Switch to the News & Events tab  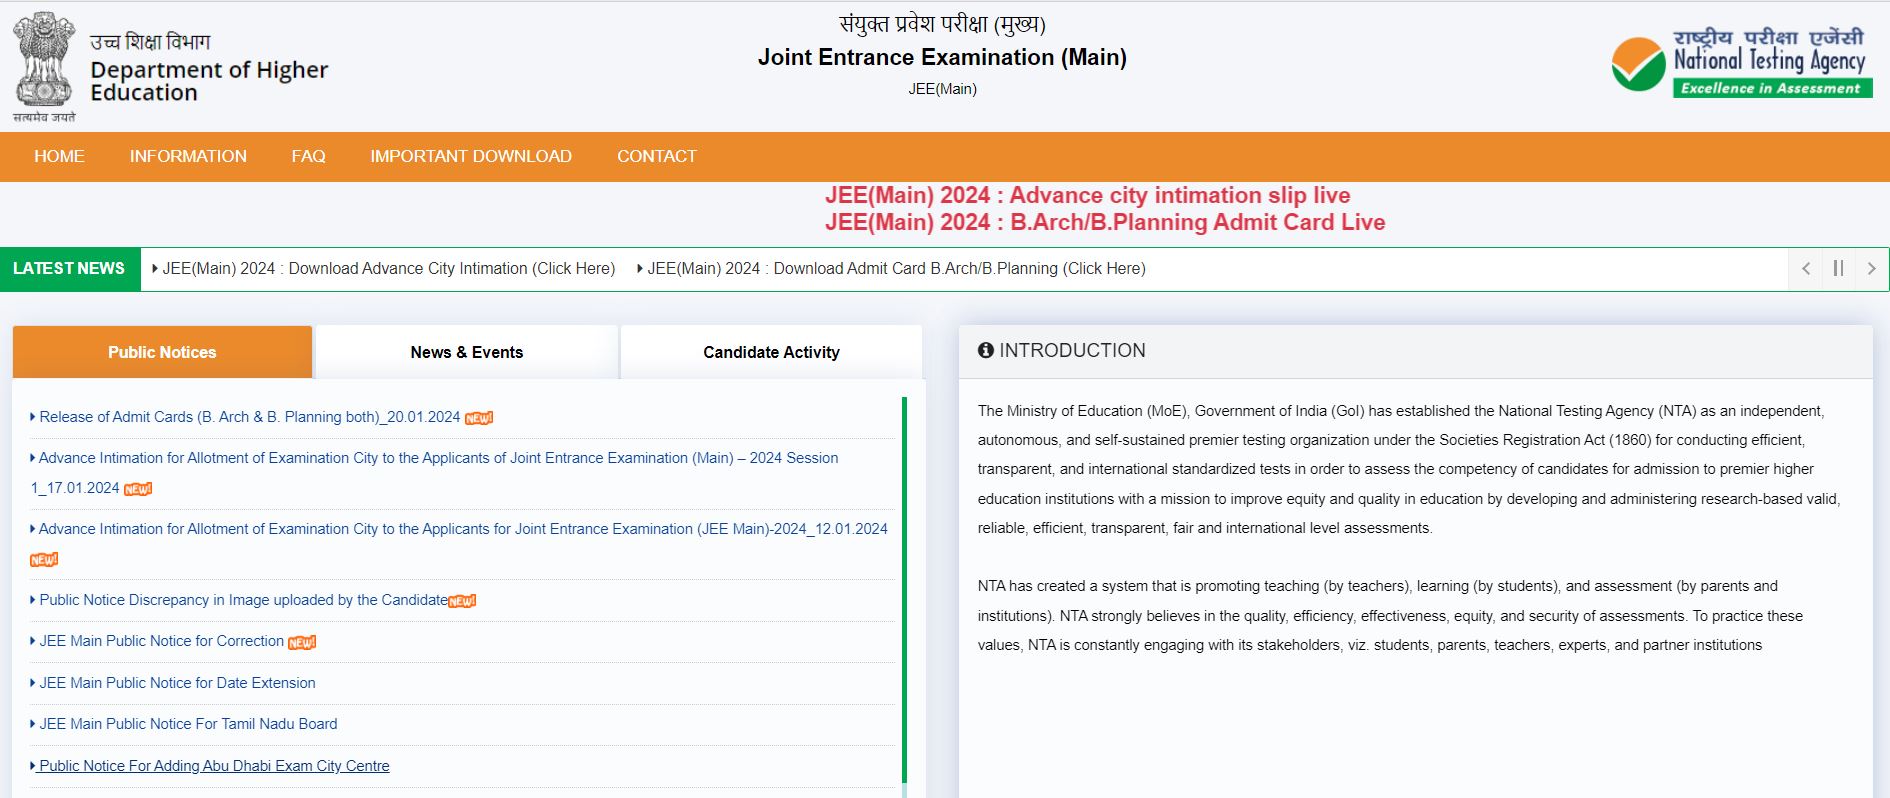pyautogui.click(x=467, y=352)
